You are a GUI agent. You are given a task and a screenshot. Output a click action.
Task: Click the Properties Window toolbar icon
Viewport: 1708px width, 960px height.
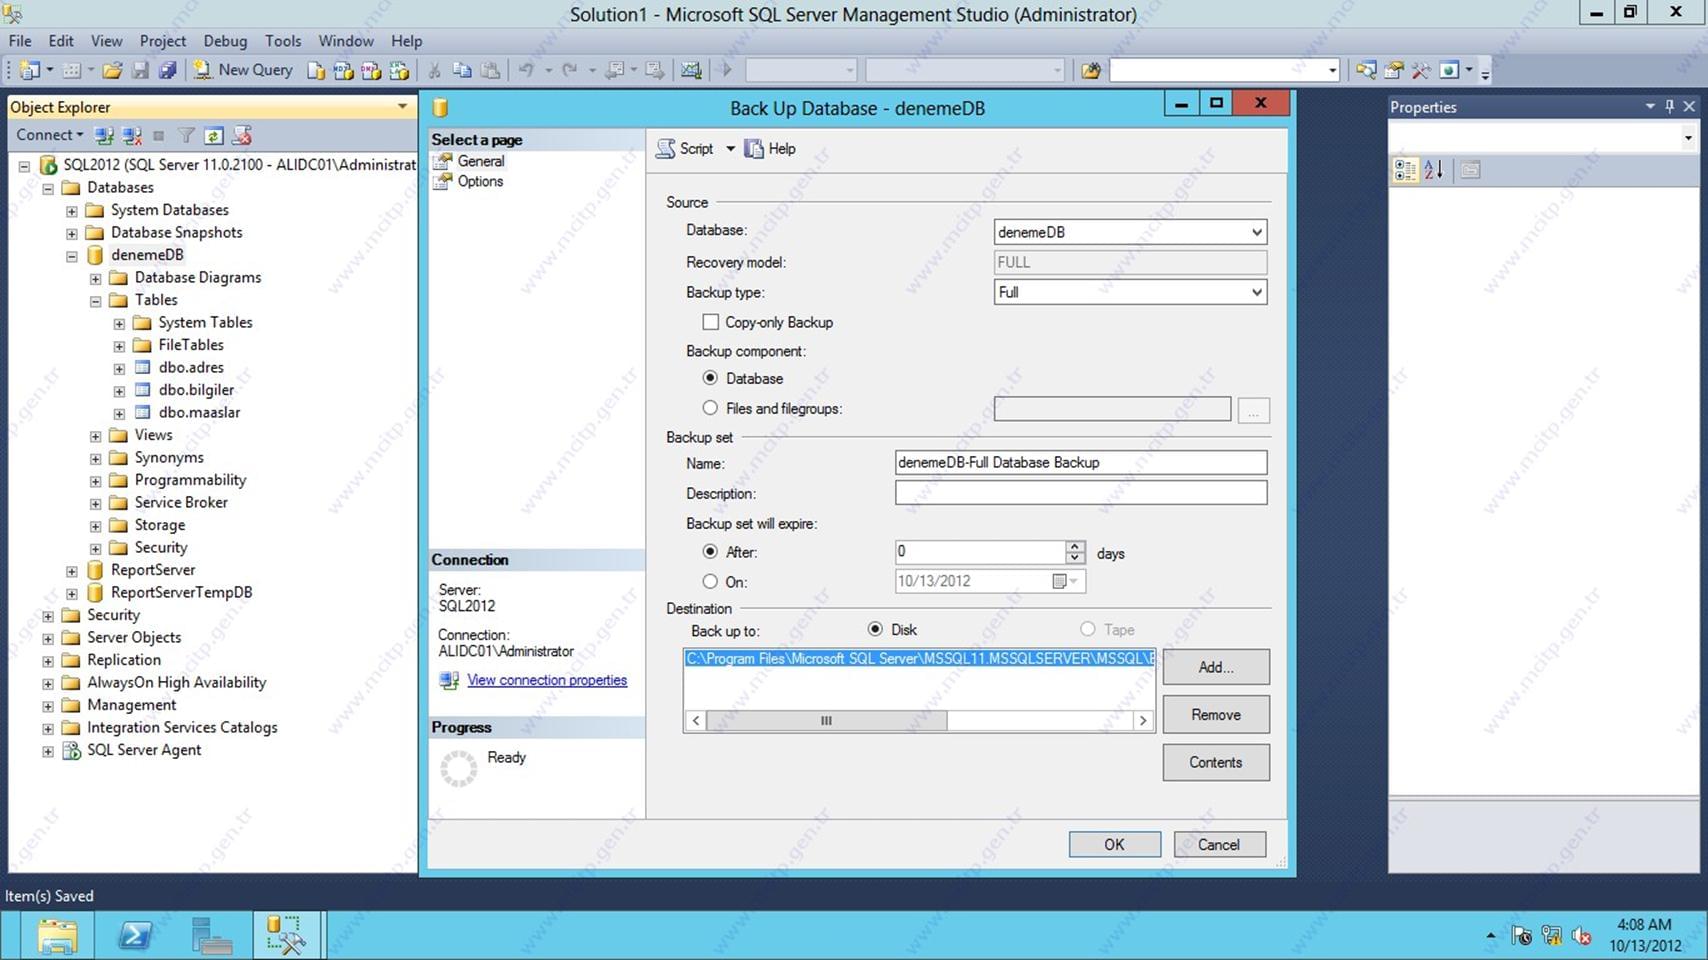(1393, 70)
